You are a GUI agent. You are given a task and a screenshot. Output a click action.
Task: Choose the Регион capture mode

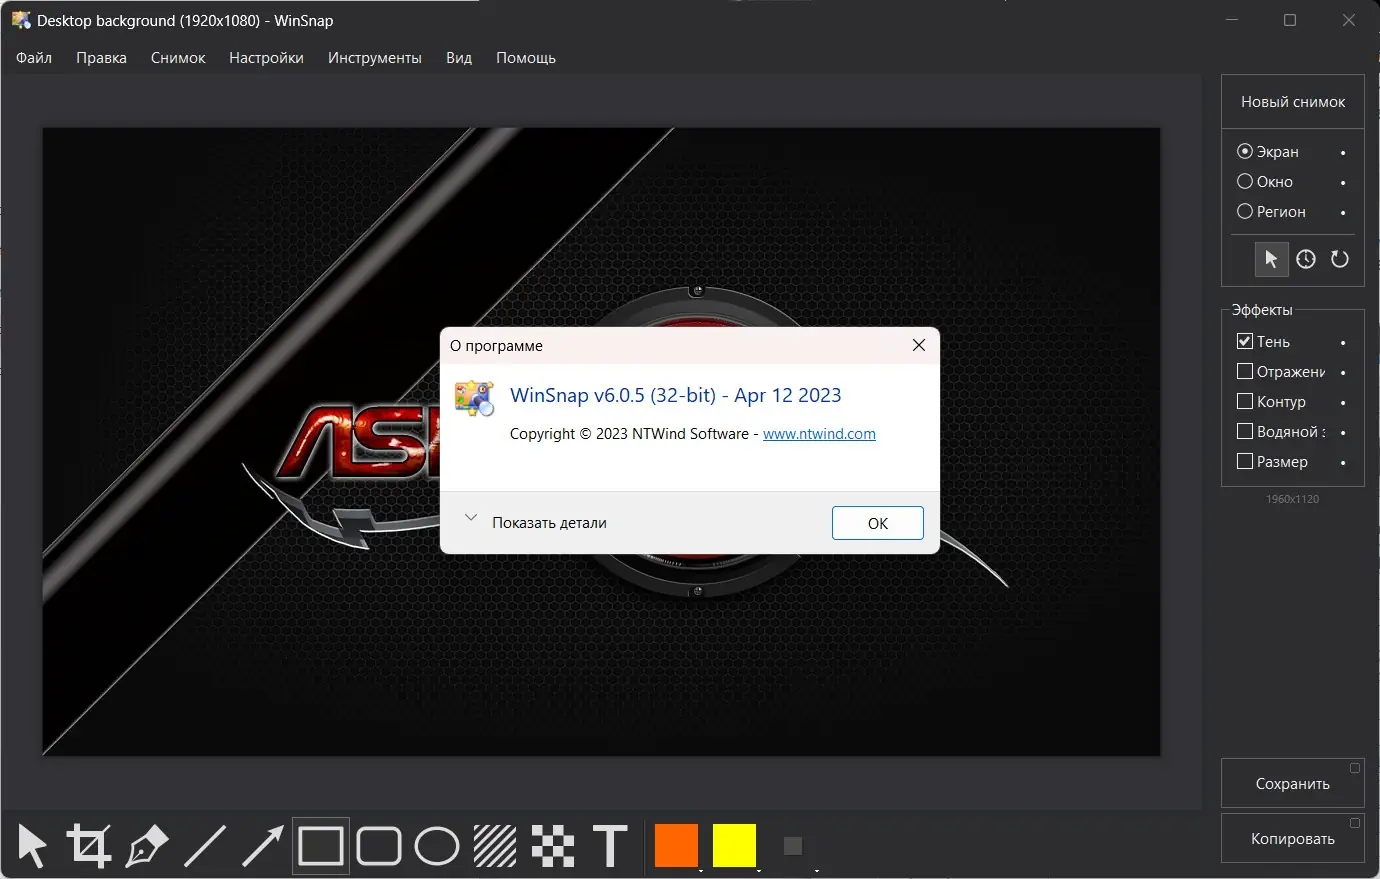1271,212
